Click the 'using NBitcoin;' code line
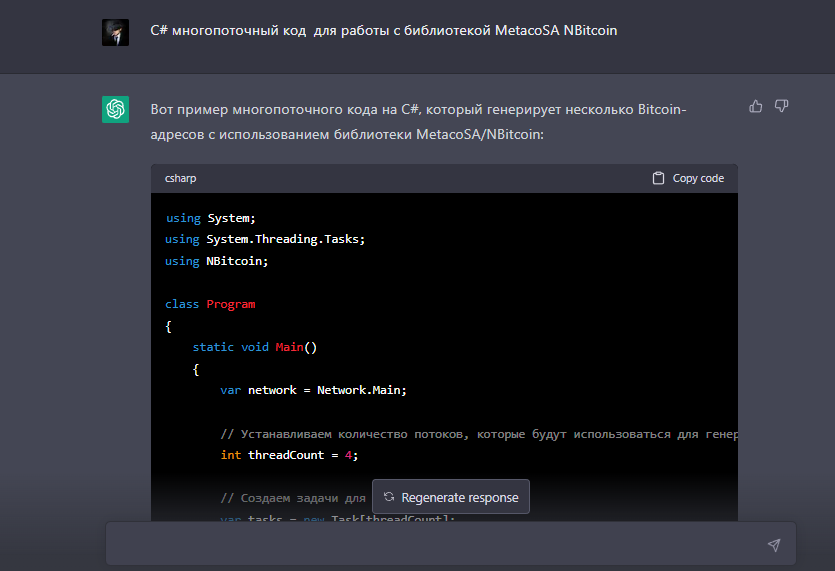This screenshot has height=571, width=835. (x=217, y=260)
